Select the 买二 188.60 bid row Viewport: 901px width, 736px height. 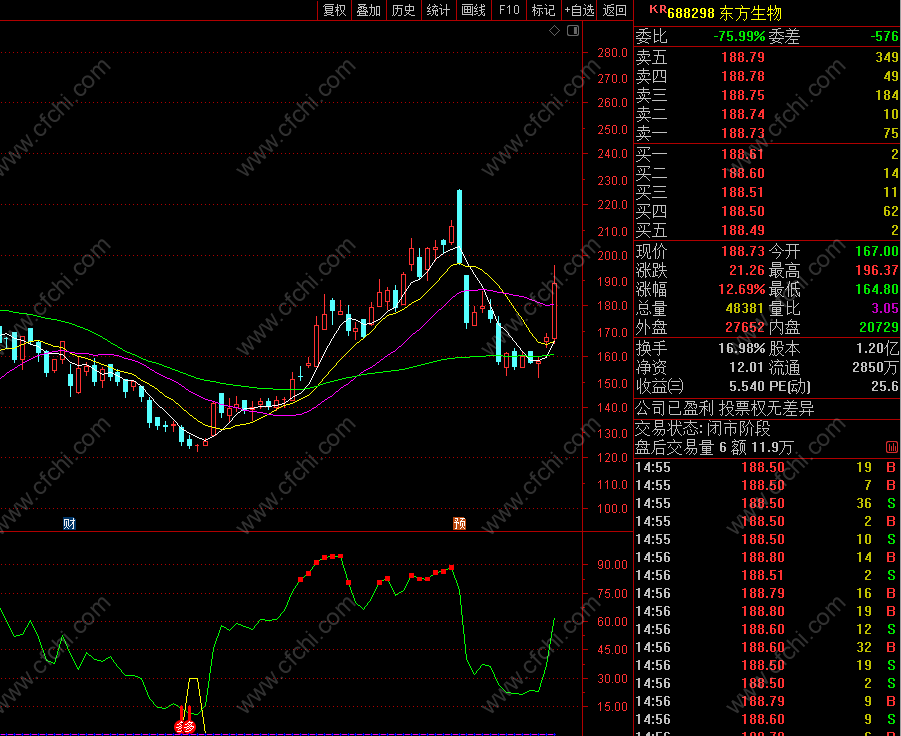(767, 173)
